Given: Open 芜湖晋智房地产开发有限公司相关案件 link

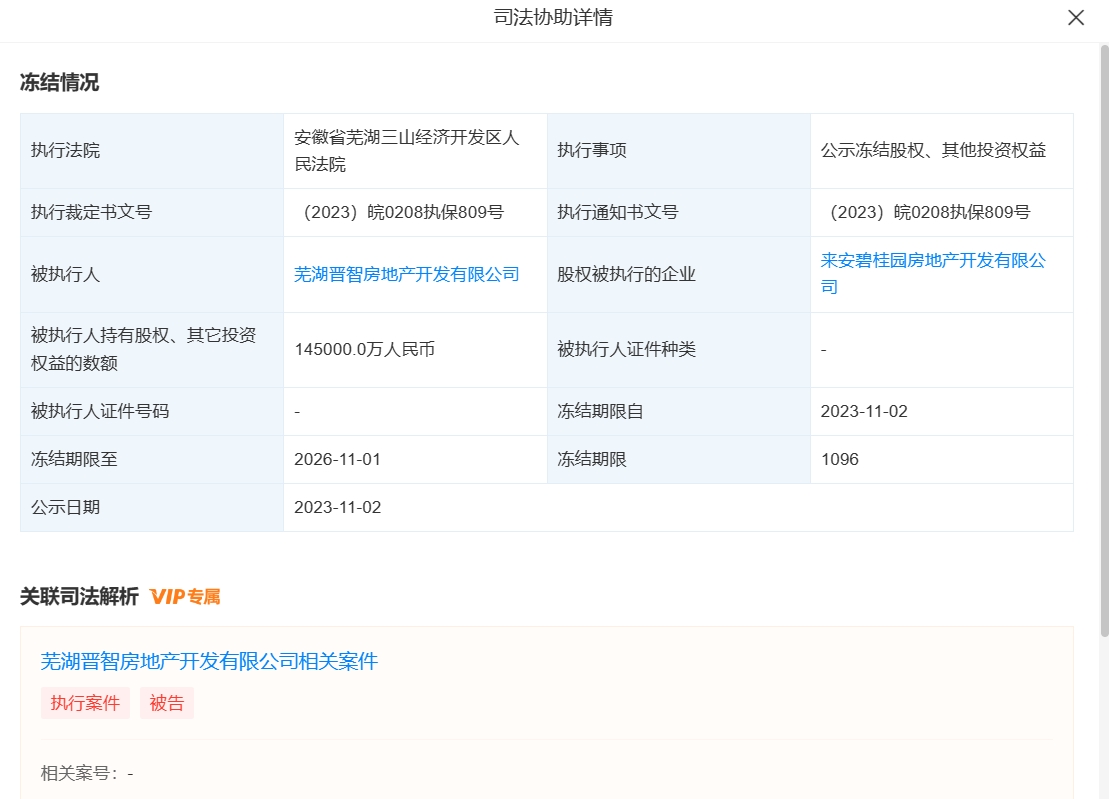Looking at the screenshot, I should pyautogui.click(x=209, y=661).
